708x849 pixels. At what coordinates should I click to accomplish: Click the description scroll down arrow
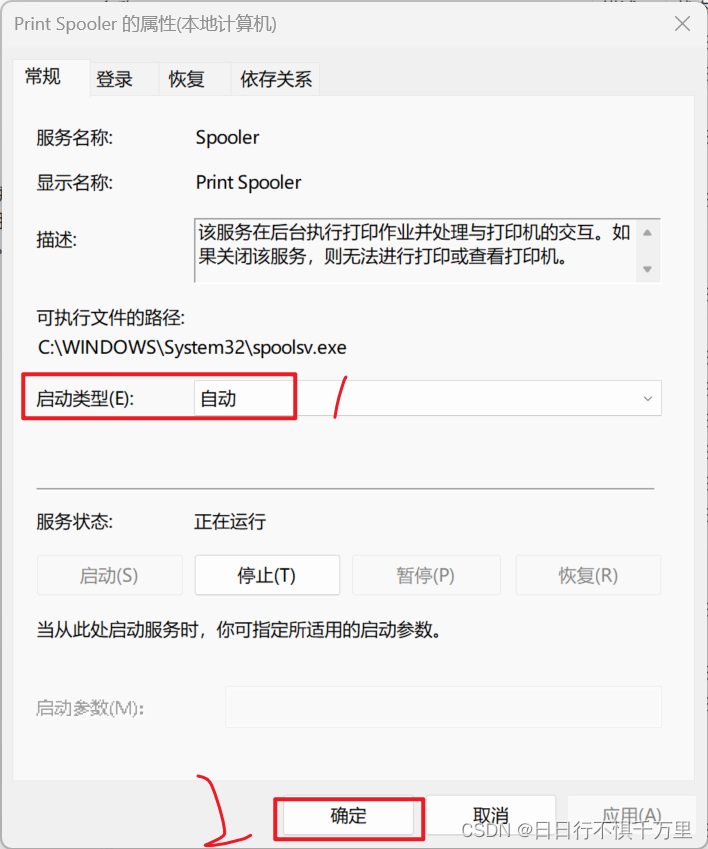[x=647, y=269]
